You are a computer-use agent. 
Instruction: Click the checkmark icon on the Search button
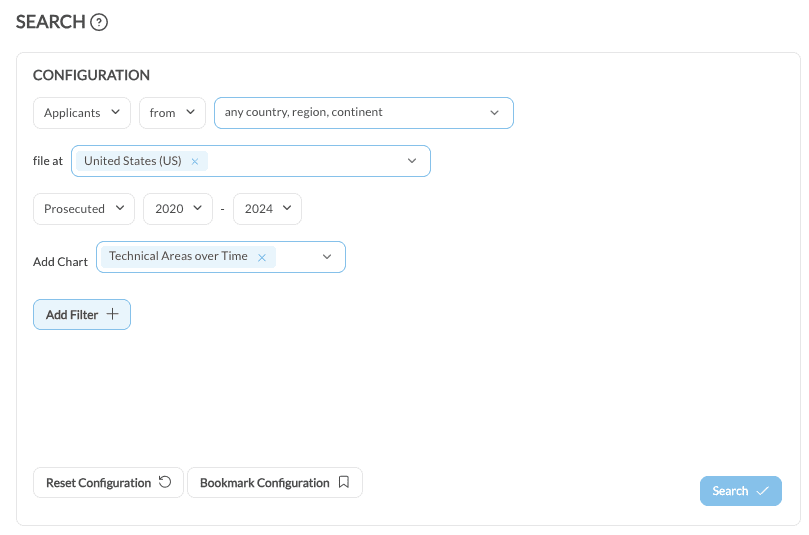pyautogui.click(x=763, y=491)
